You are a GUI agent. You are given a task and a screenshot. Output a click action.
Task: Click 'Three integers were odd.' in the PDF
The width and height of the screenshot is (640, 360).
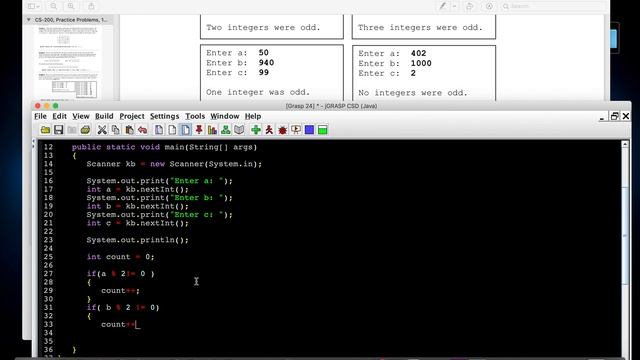coord(420,27)
